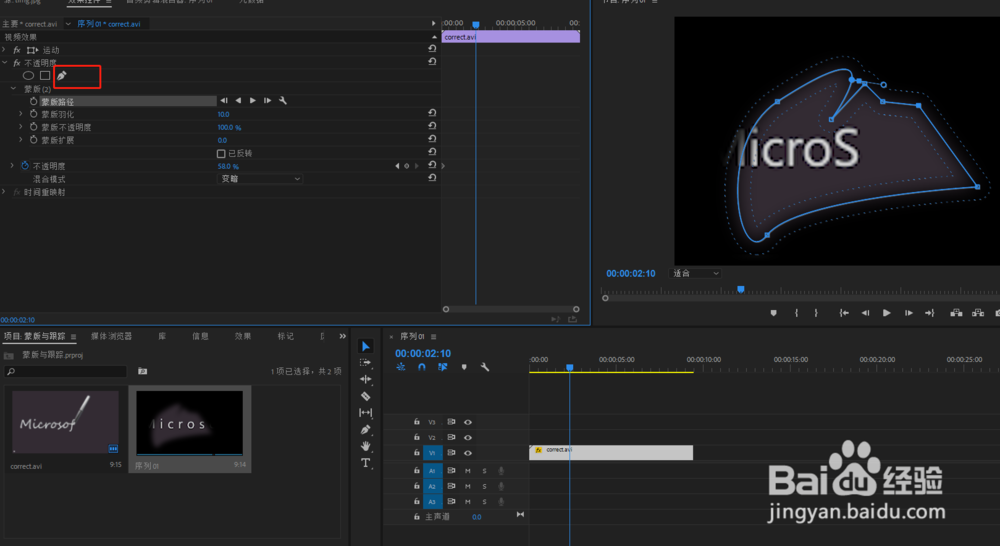The height and width of the screenshot is (546, 1000).
Task: Create a 4-point polygon rectangle mask
Action: (x=45, y=75)
